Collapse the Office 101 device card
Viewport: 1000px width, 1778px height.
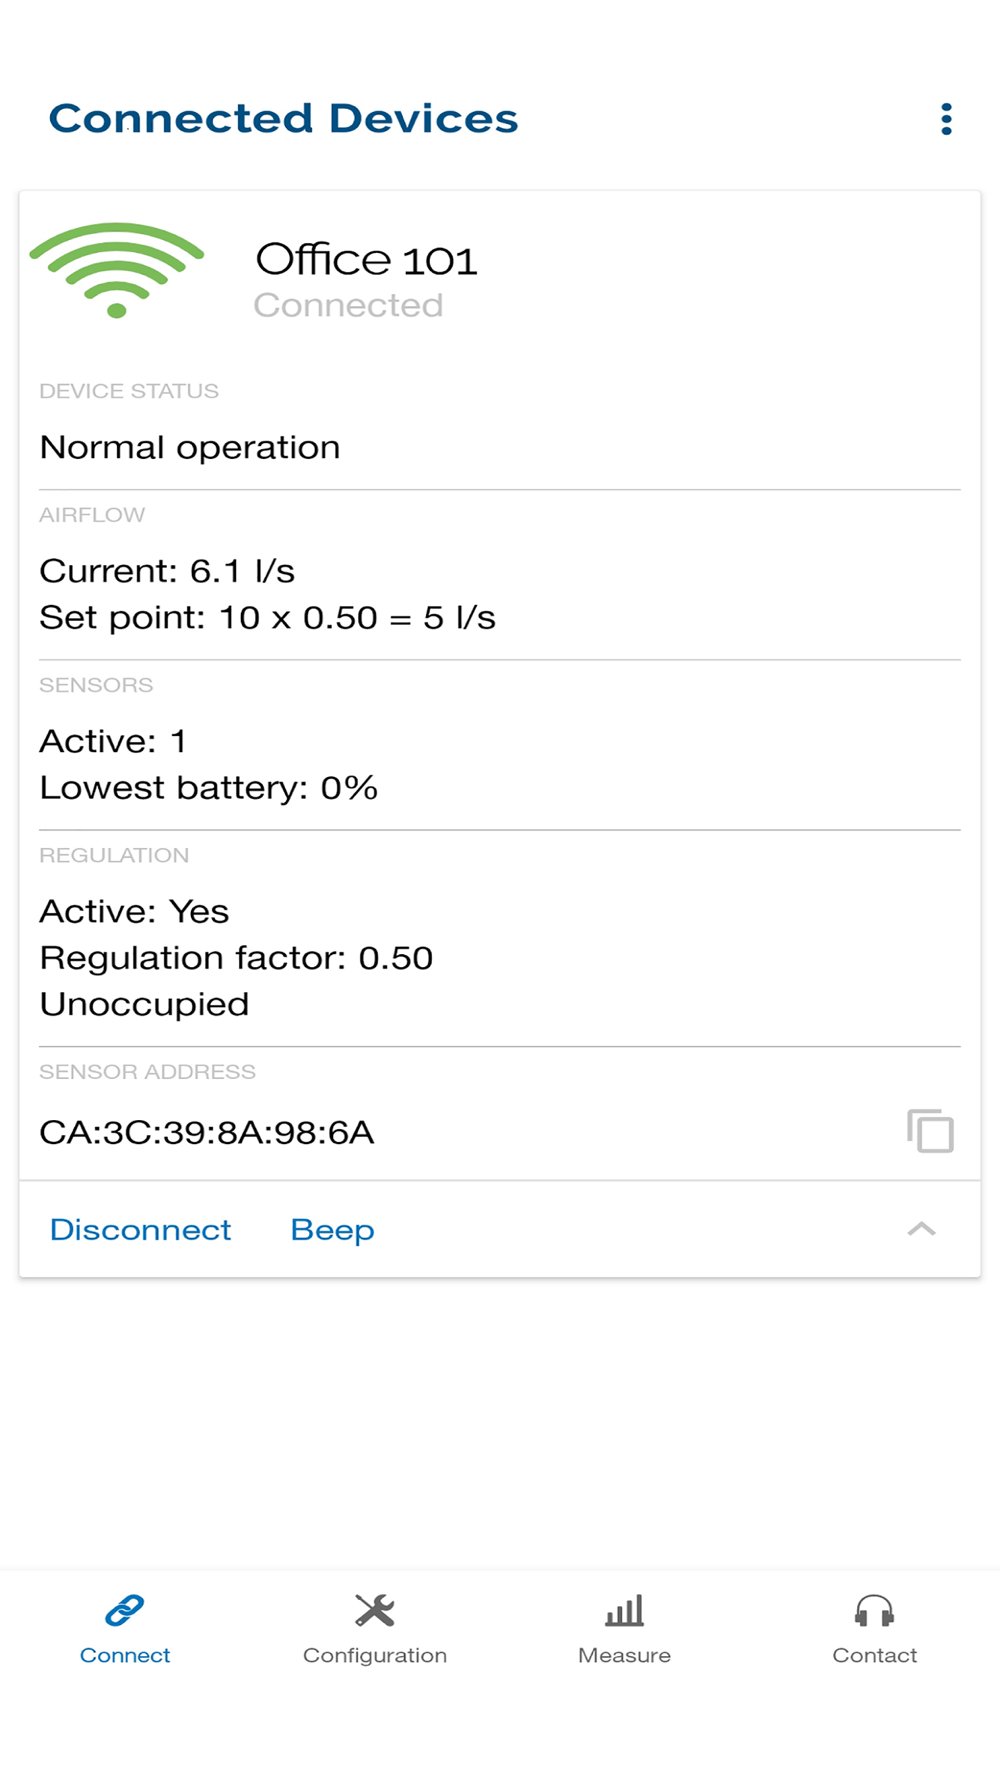coord(921,1229)
